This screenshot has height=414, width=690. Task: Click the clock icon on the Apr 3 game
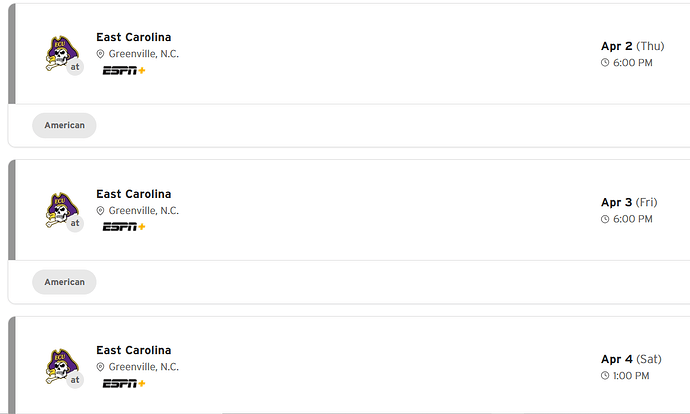[x=605, y=219]
